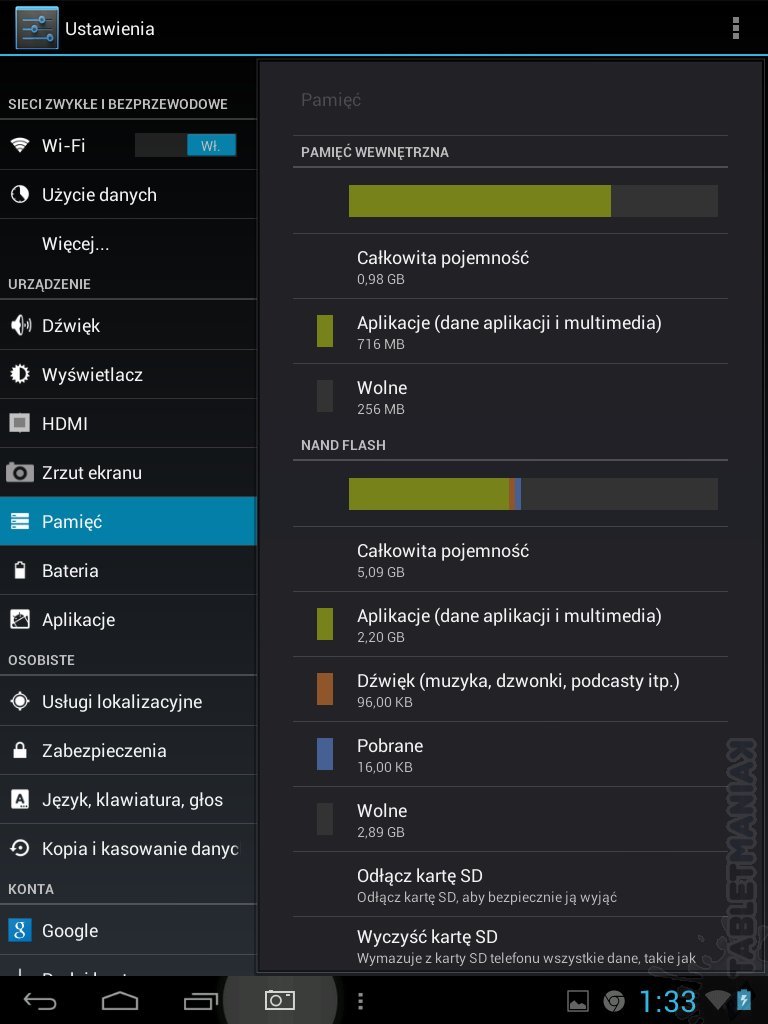This screenshot has width=768, height=1024.
Task: Open Wyświetlacz display settings
Action: 92,375
